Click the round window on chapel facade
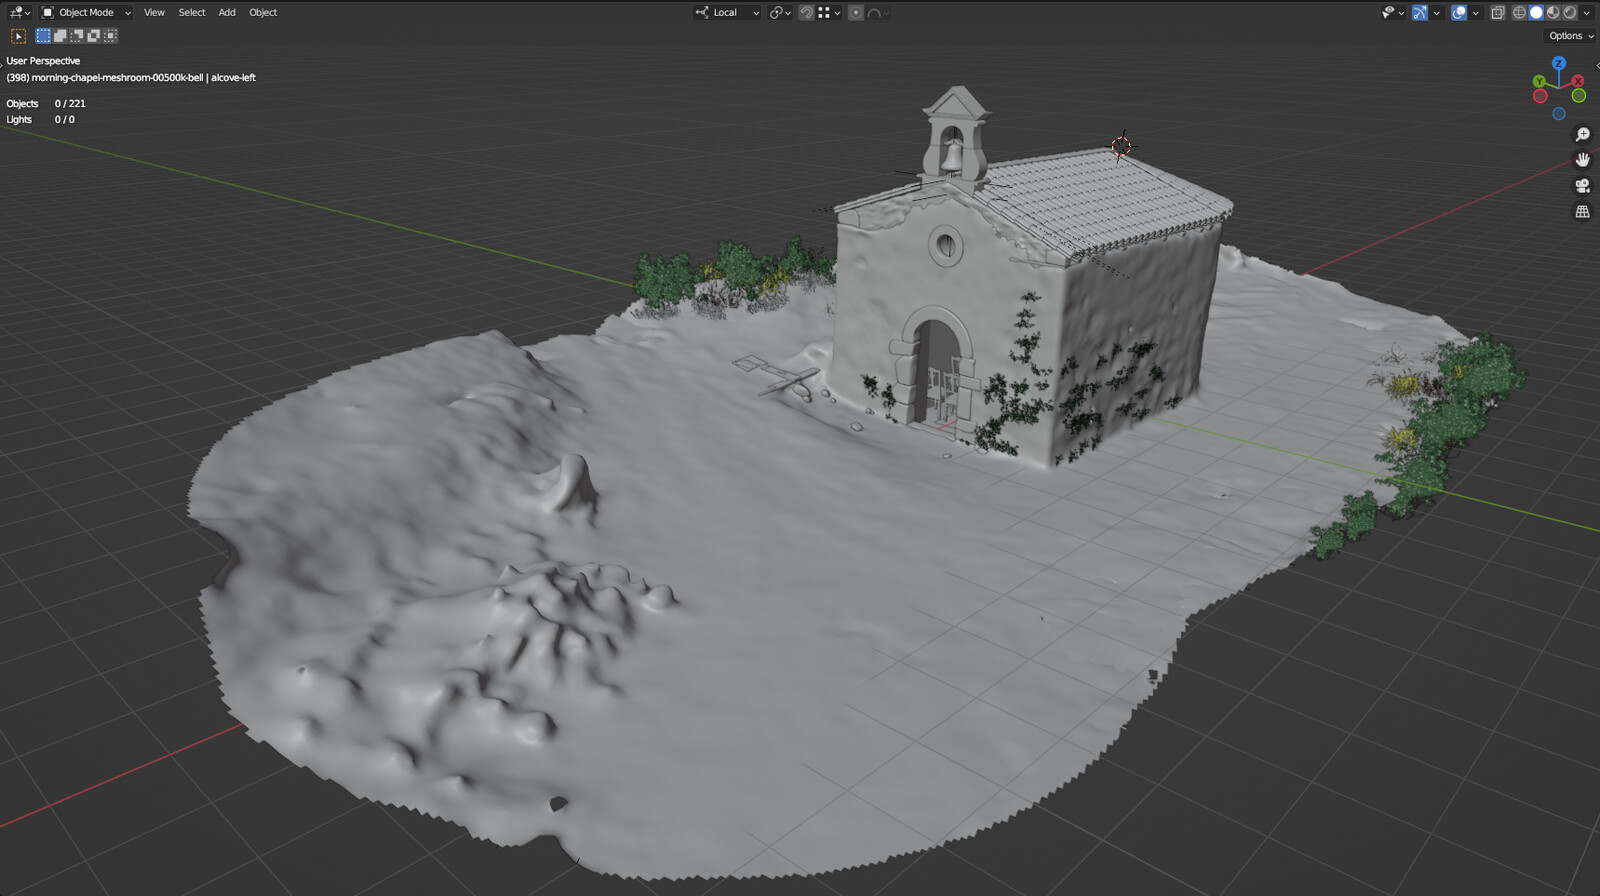Image resolution: width=1600 pixels, height=896 pixels. 945,245
